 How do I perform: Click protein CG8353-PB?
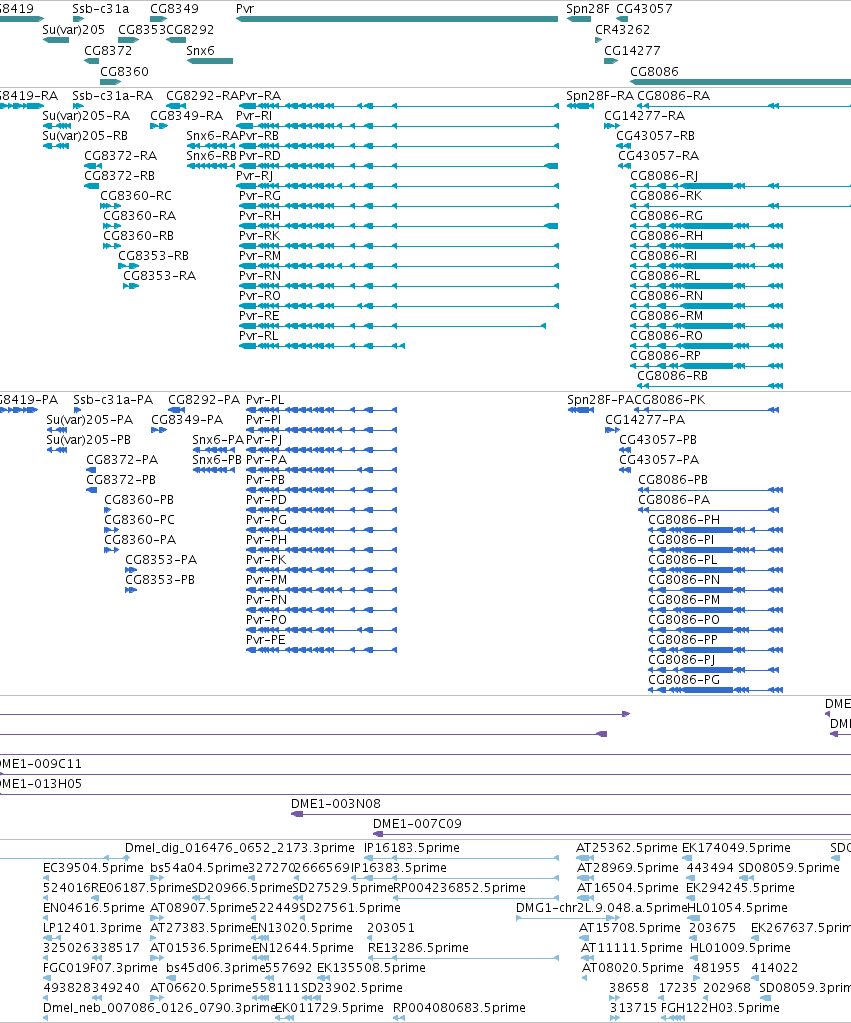(x=131, y=590)
